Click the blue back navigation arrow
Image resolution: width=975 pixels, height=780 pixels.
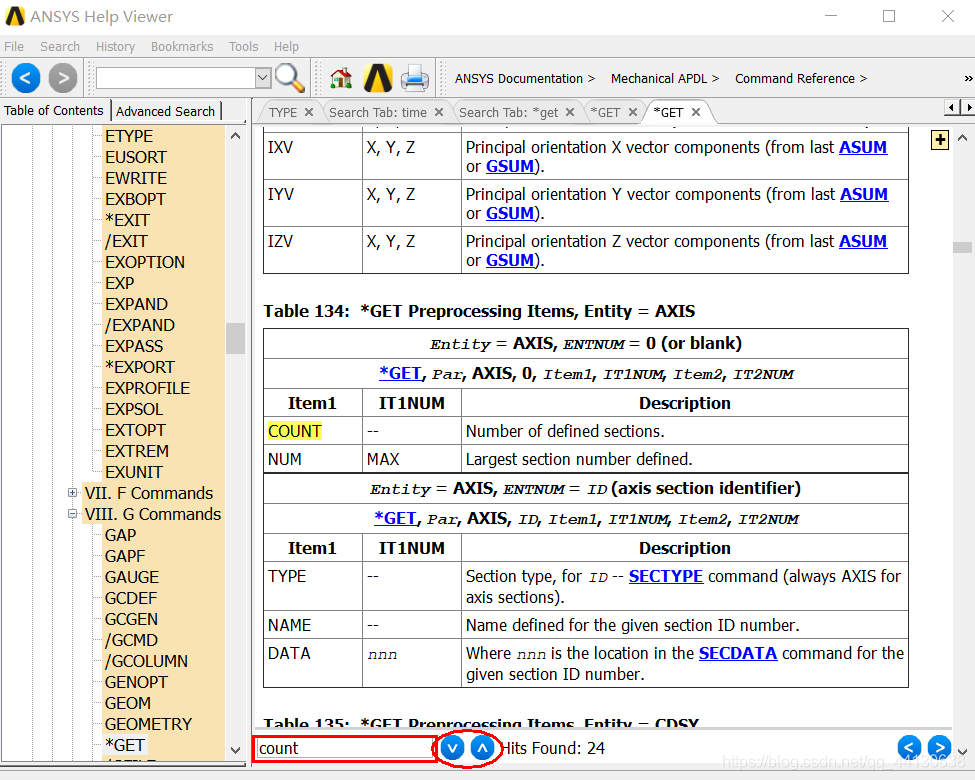(26, 77)
